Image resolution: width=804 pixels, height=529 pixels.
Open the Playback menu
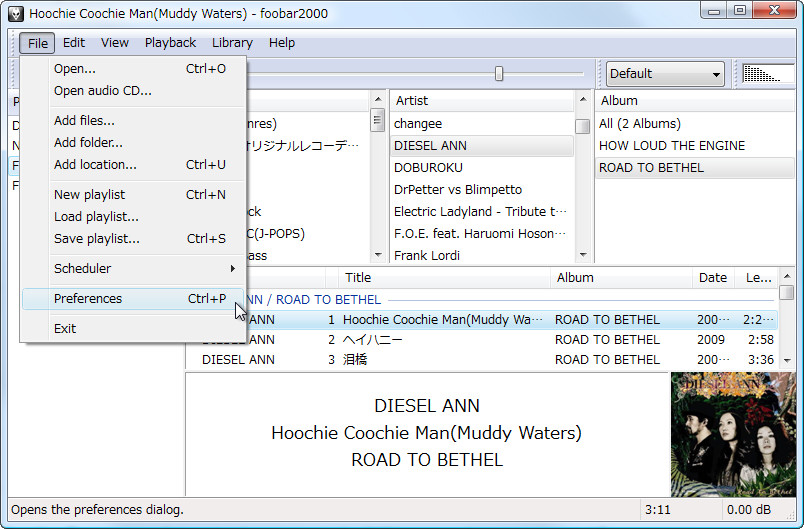click(x=170, y=43)
